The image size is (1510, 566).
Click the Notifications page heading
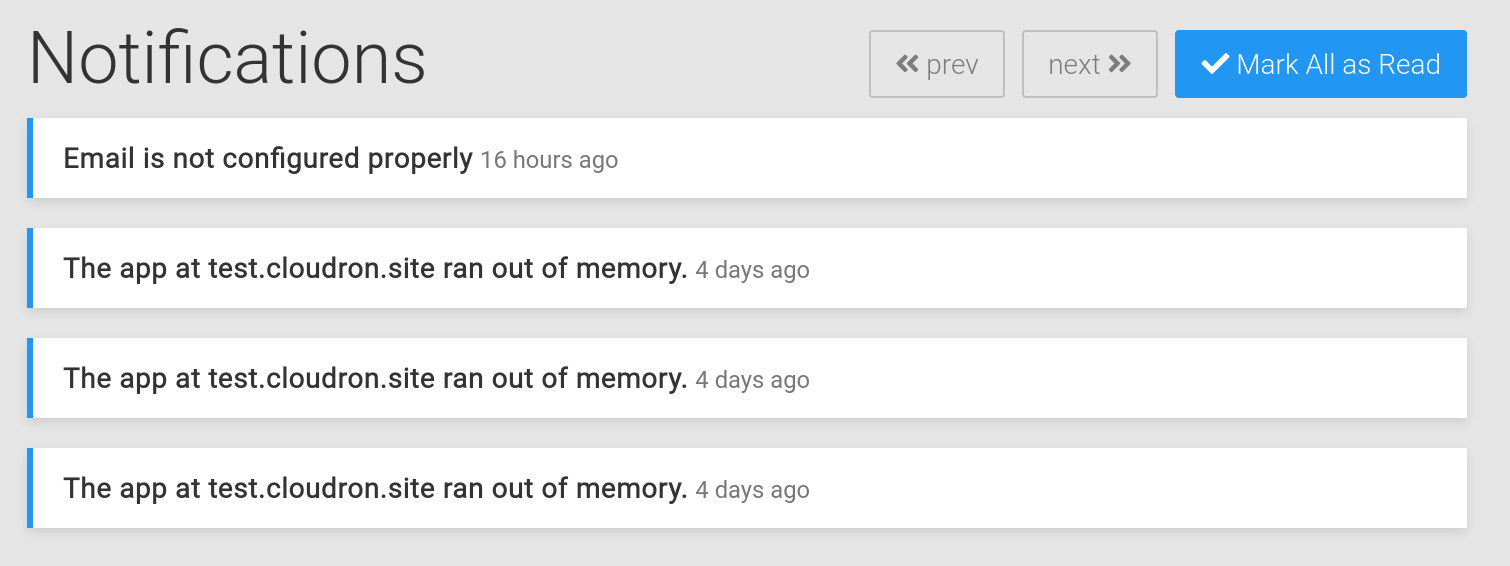tap(227, 59)
